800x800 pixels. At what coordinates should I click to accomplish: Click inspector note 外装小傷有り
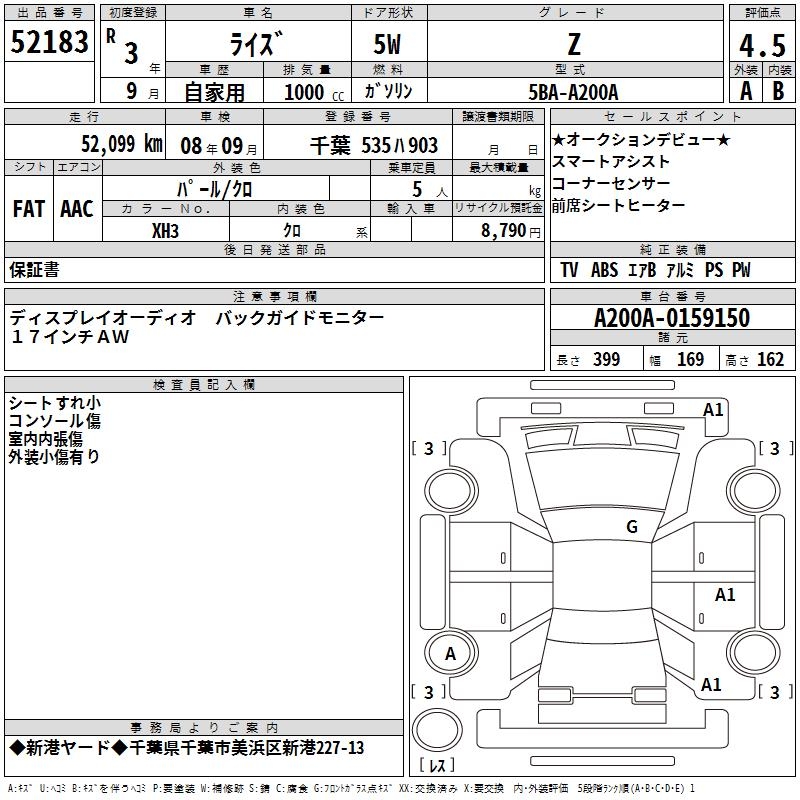[x=54, y=457]
